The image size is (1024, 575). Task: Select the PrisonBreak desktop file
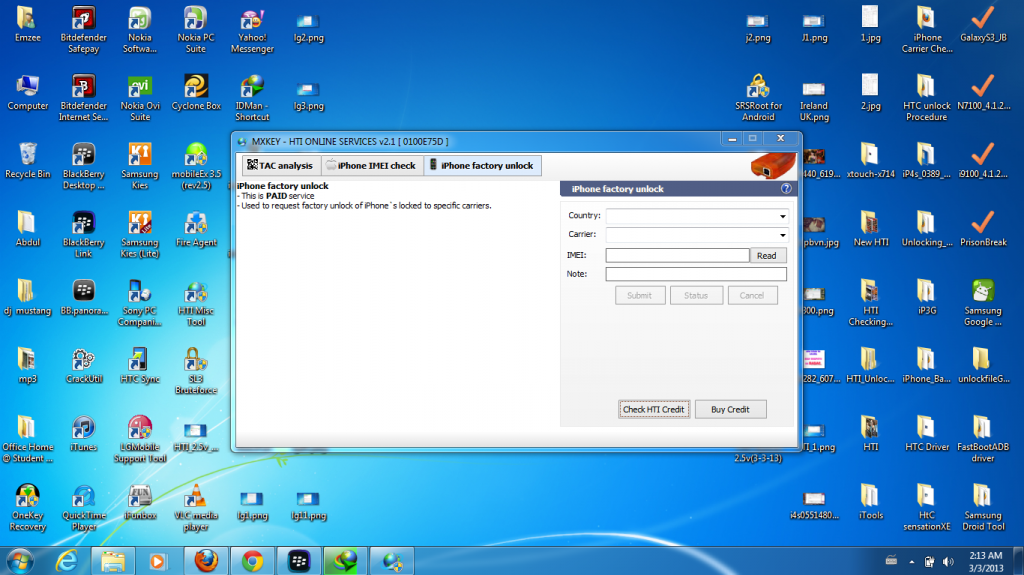pos(983,229)
